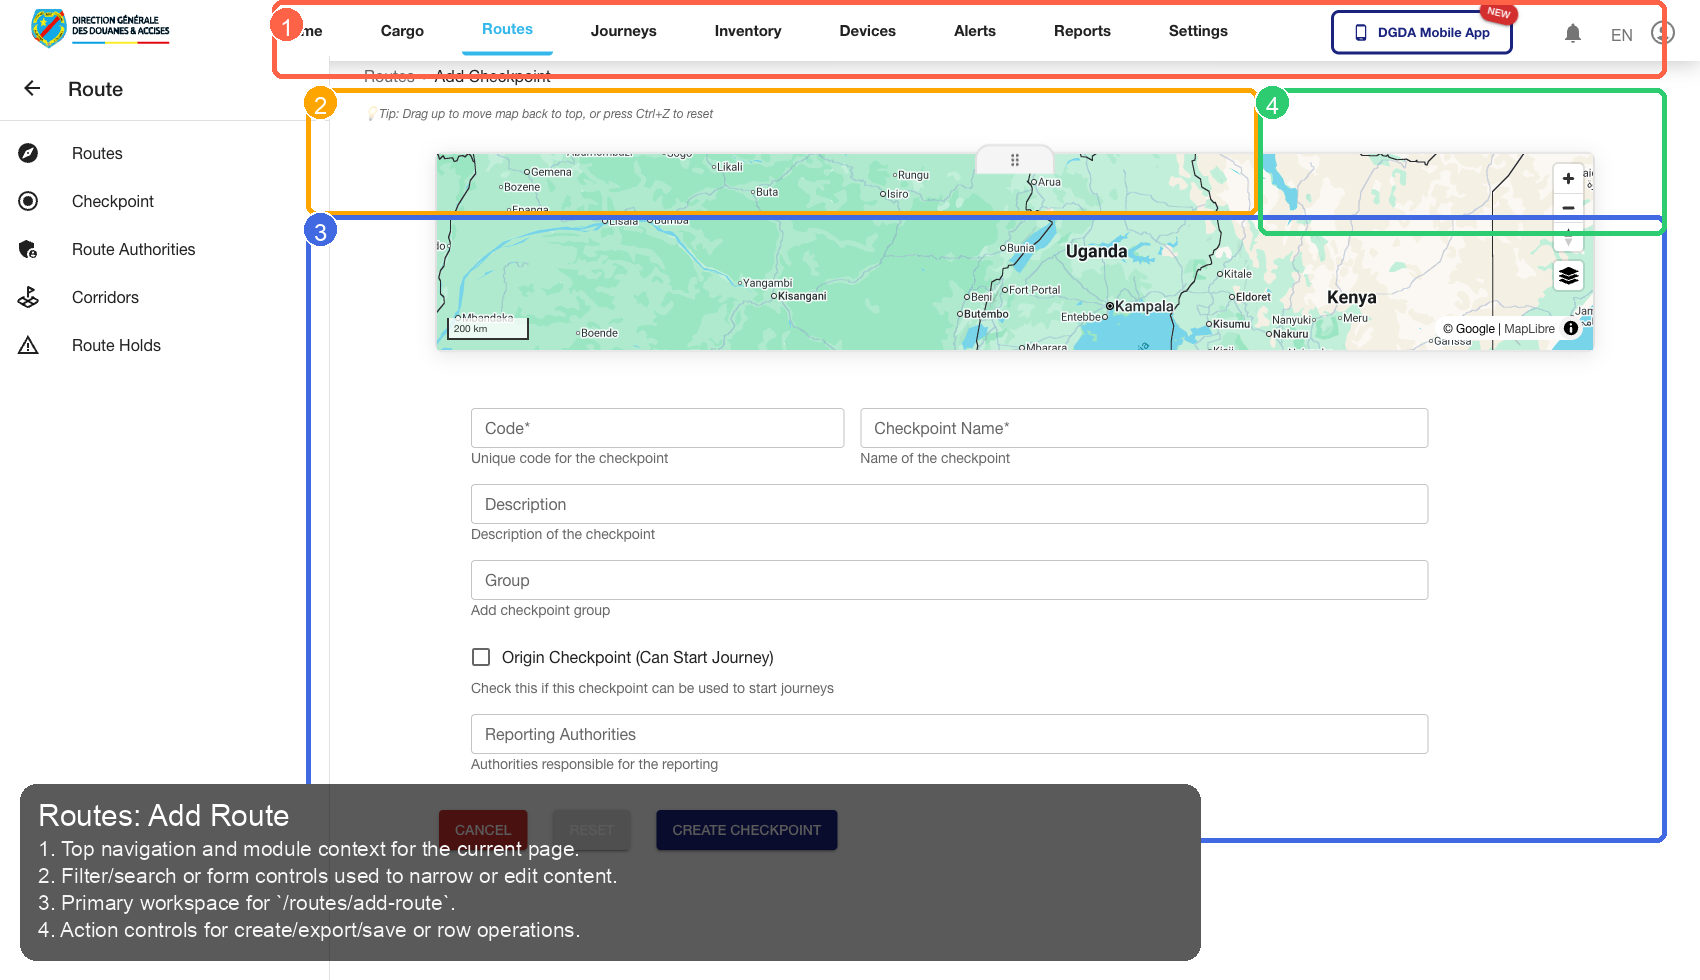Viewport: 1700px width, 980px height.
Task: Check Origin Checkpoint (Can Start Journey)
Action: click(481, 657)
